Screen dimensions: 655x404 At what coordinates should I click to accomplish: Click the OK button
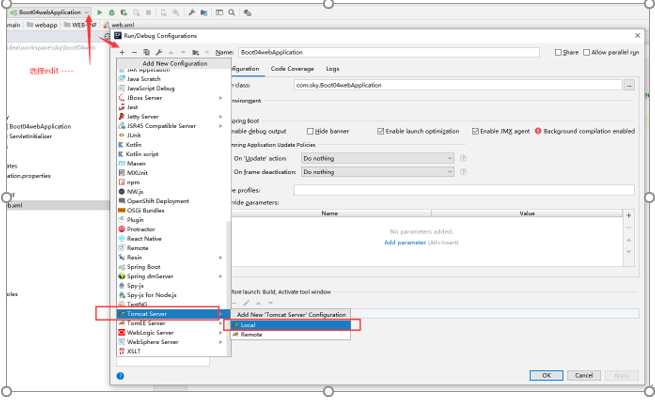546,375
